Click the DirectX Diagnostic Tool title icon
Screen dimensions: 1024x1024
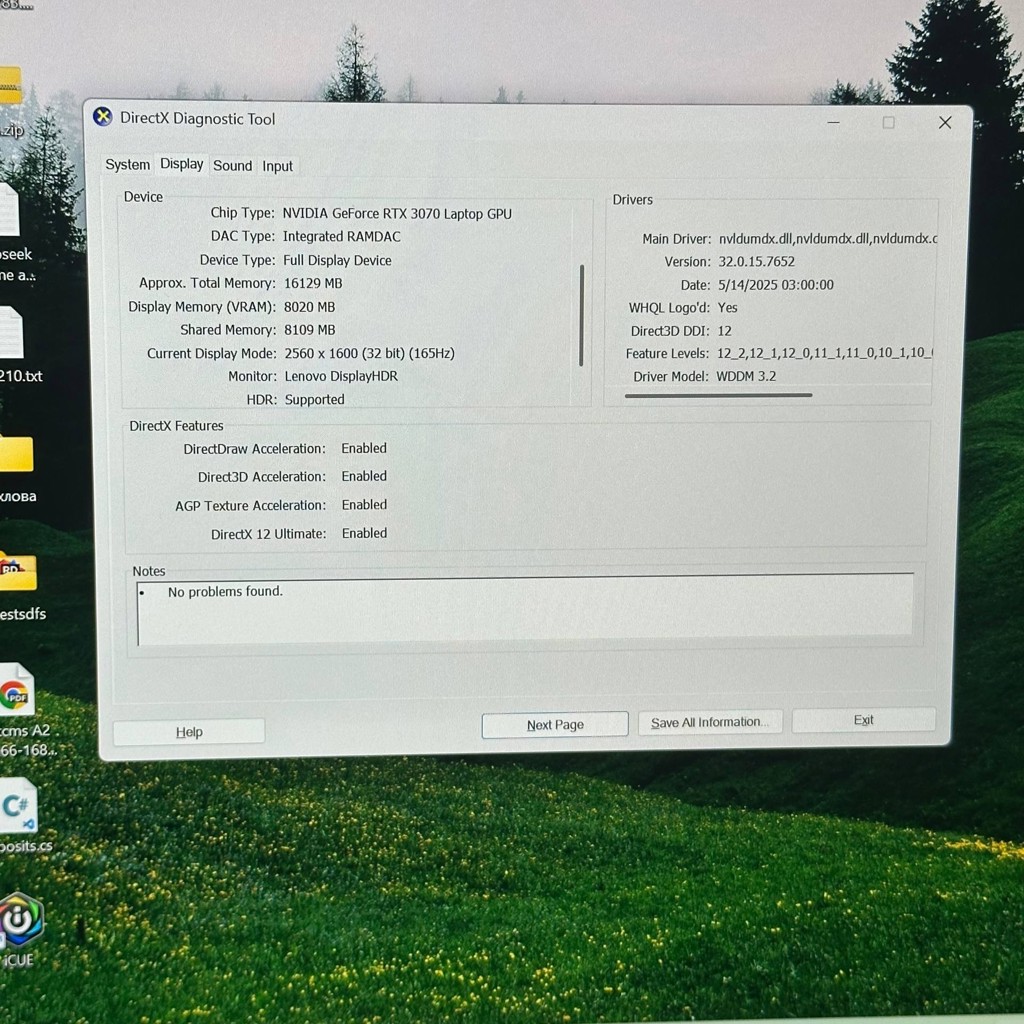coord(103,117)
